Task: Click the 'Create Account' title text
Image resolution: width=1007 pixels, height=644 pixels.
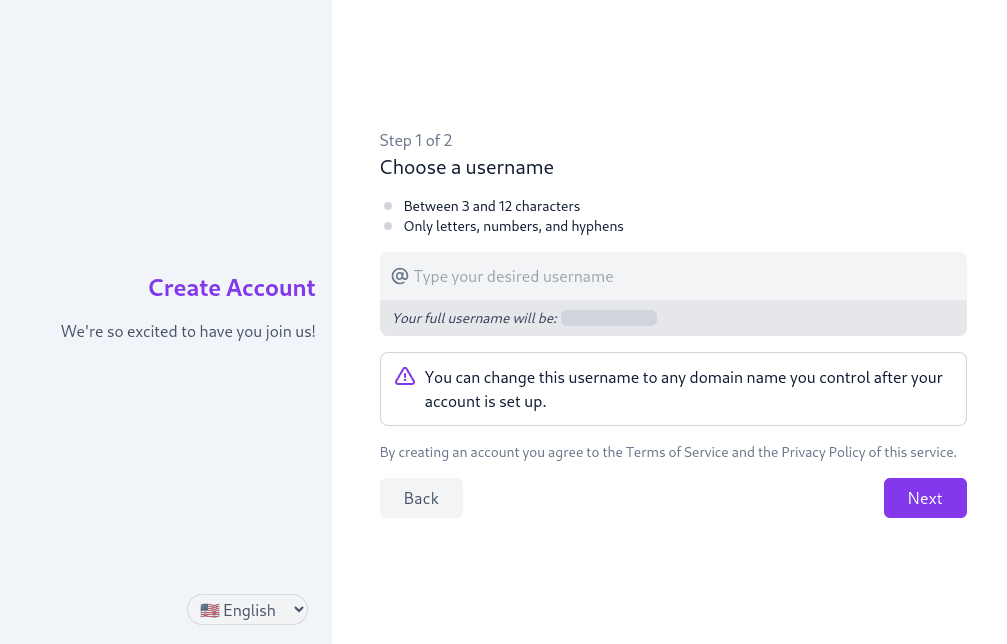Action: [x=231, y=288]
